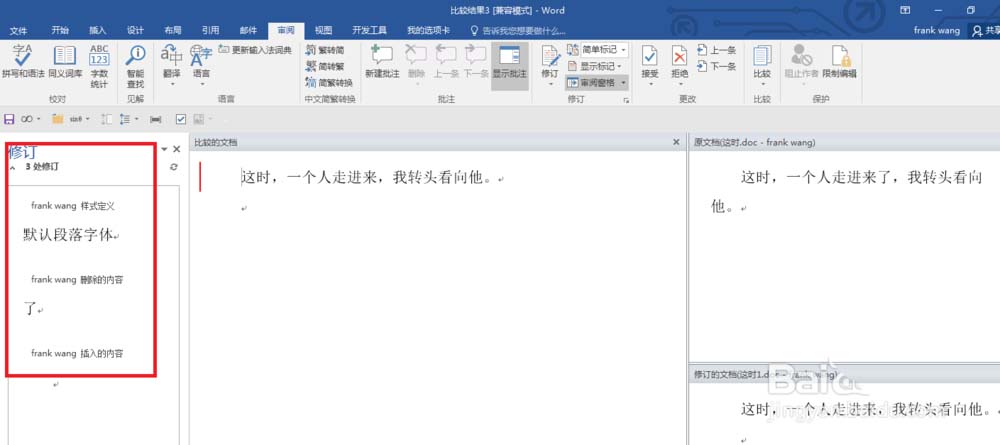Toggle the 审阅窗格 reviewing pane button
The width and height of the screenshot is (1000, 445).
pos(597,83)
